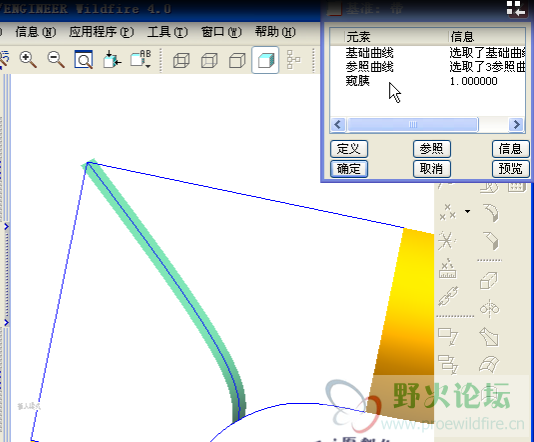534x442 pixels.
Task: Open the 窗口(W) menu
Action: pos(221,32)
